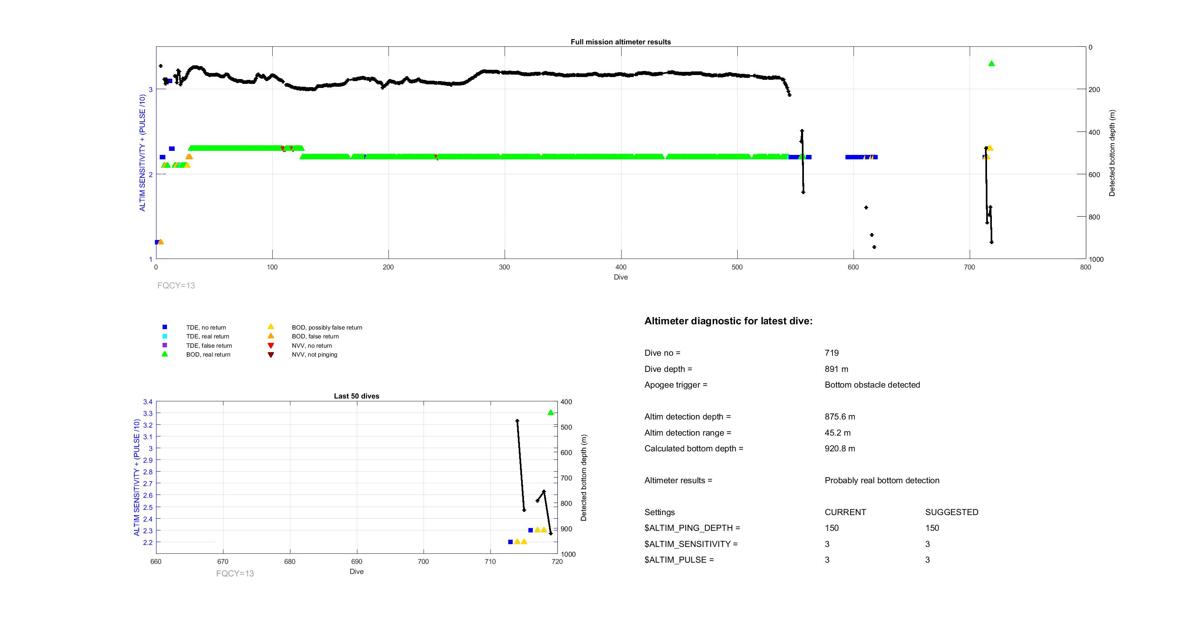This screenshot has height=622, width=1200.
Task: Click the current $ALTIM_PULSE value 3
Action: click(828, 560)
